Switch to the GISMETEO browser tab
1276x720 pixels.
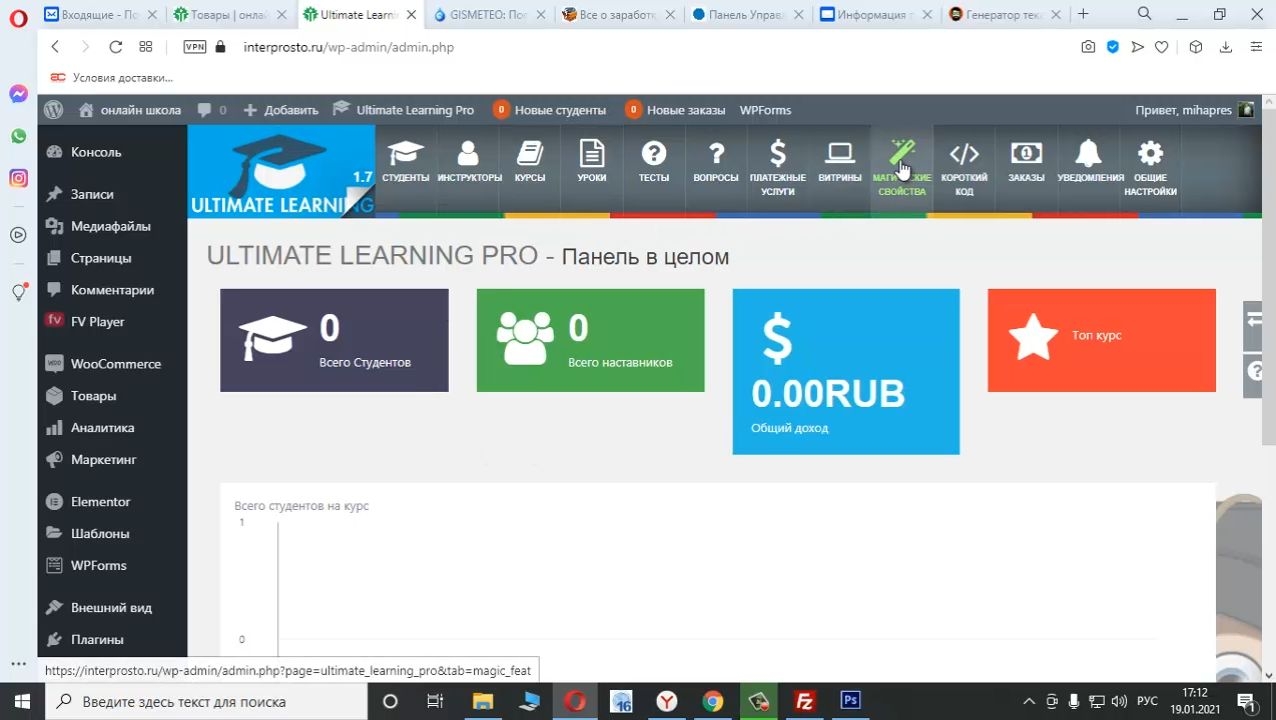(x=489, y=15)
